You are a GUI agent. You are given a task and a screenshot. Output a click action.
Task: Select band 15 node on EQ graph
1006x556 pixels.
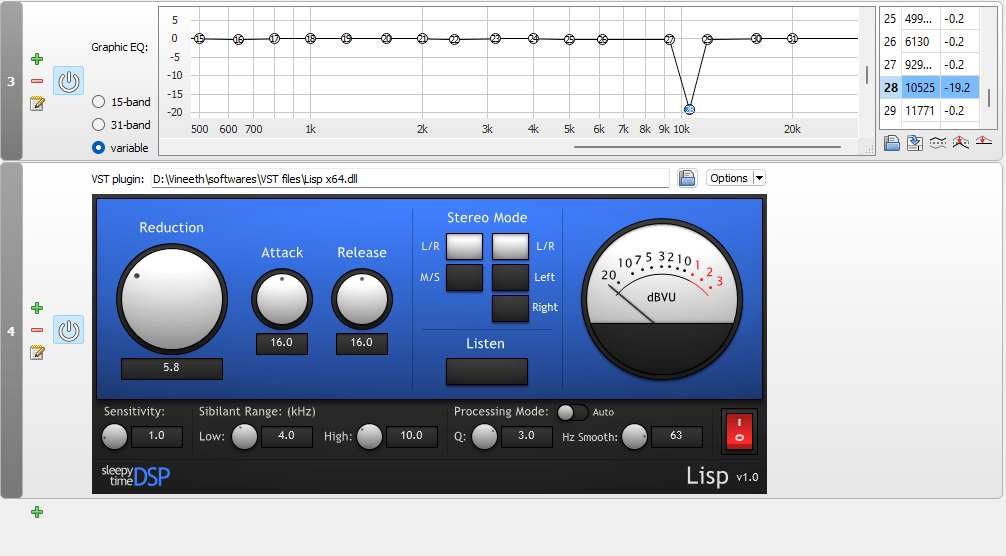[200, 38]
